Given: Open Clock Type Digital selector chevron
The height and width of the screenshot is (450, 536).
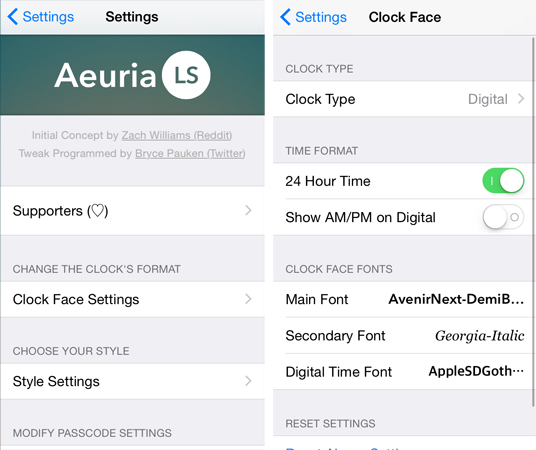Looking at the screenshot, I should tap(521, 99).
